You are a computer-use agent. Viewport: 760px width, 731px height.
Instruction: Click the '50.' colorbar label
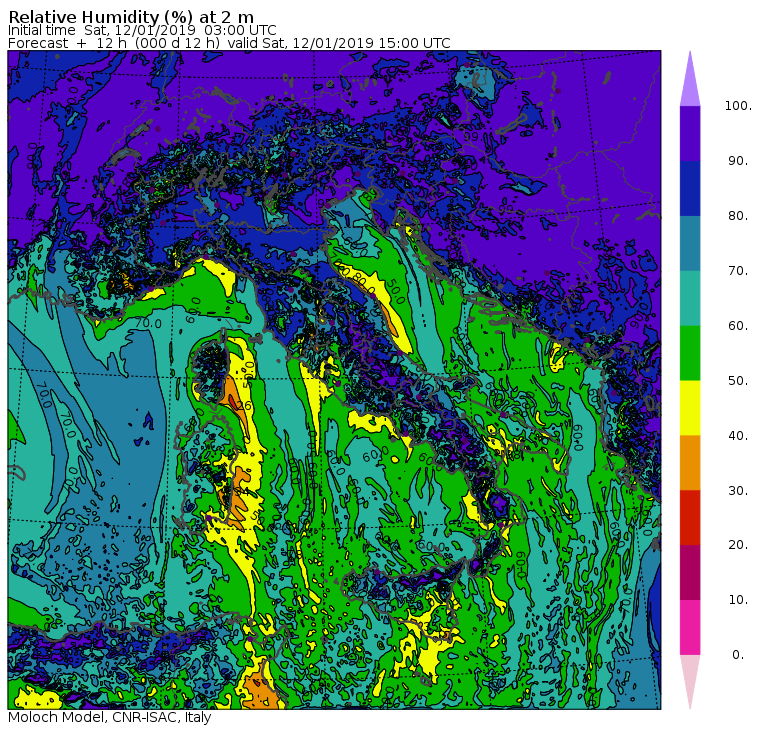[x=738, y=381]
